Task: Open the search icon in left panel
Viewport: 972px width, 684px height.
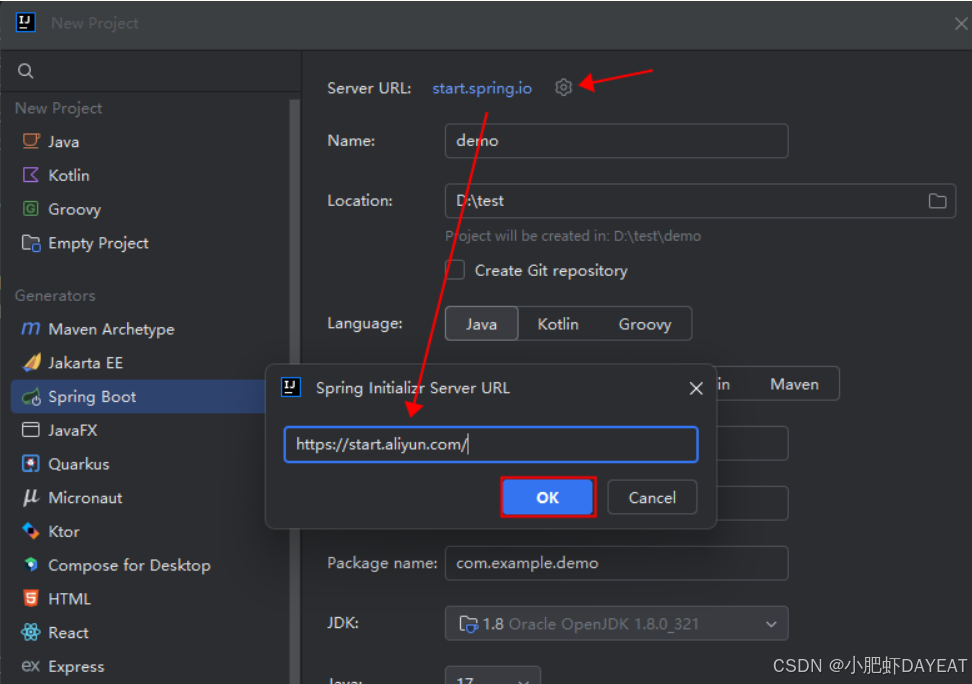Action: 25,71
